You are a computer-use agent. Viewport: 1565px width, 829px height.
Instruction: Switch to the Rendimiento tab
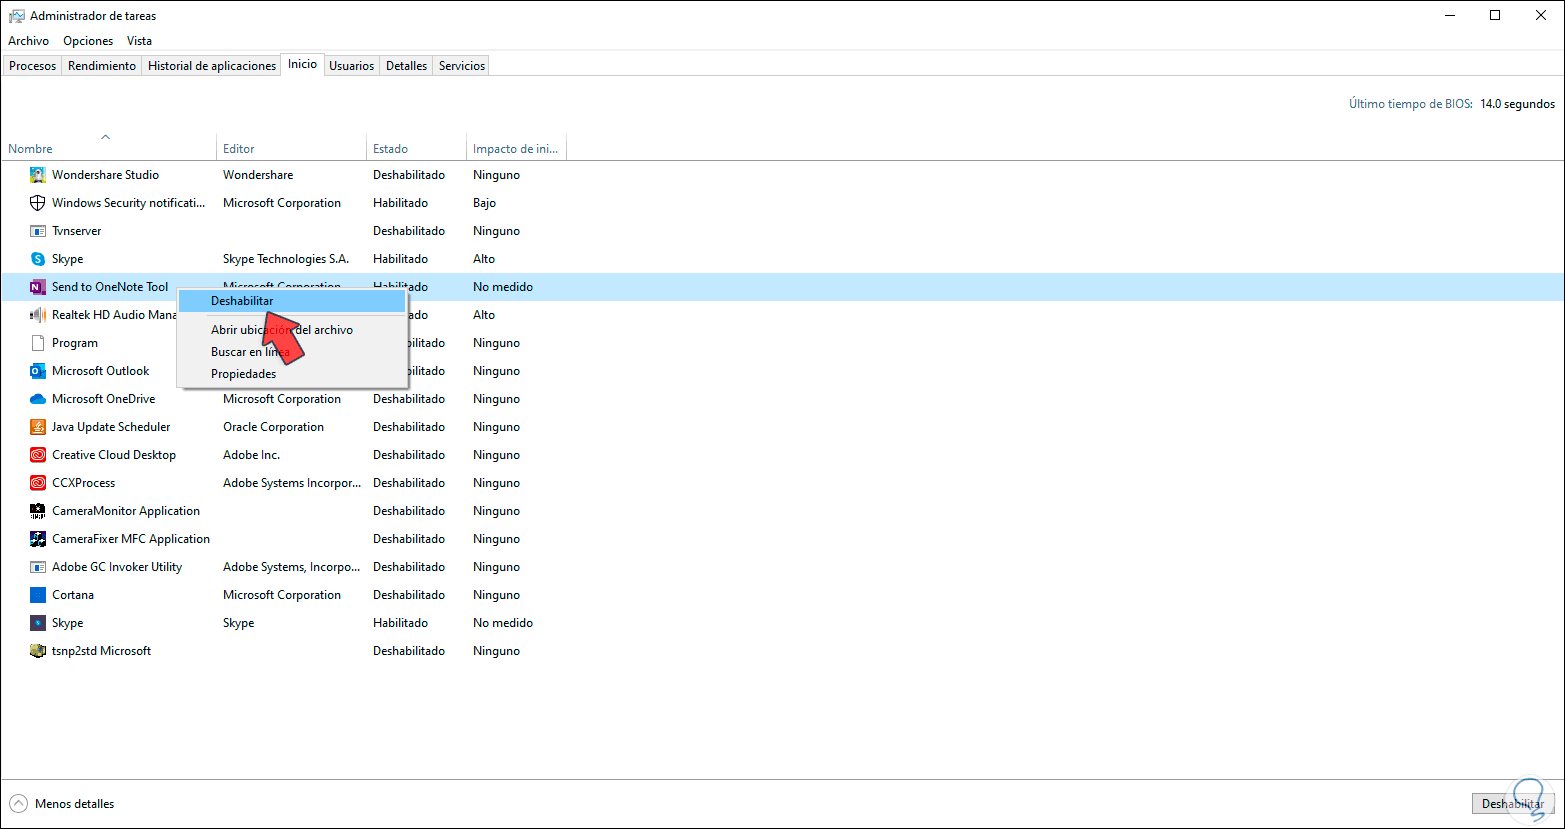click(102, 66)
